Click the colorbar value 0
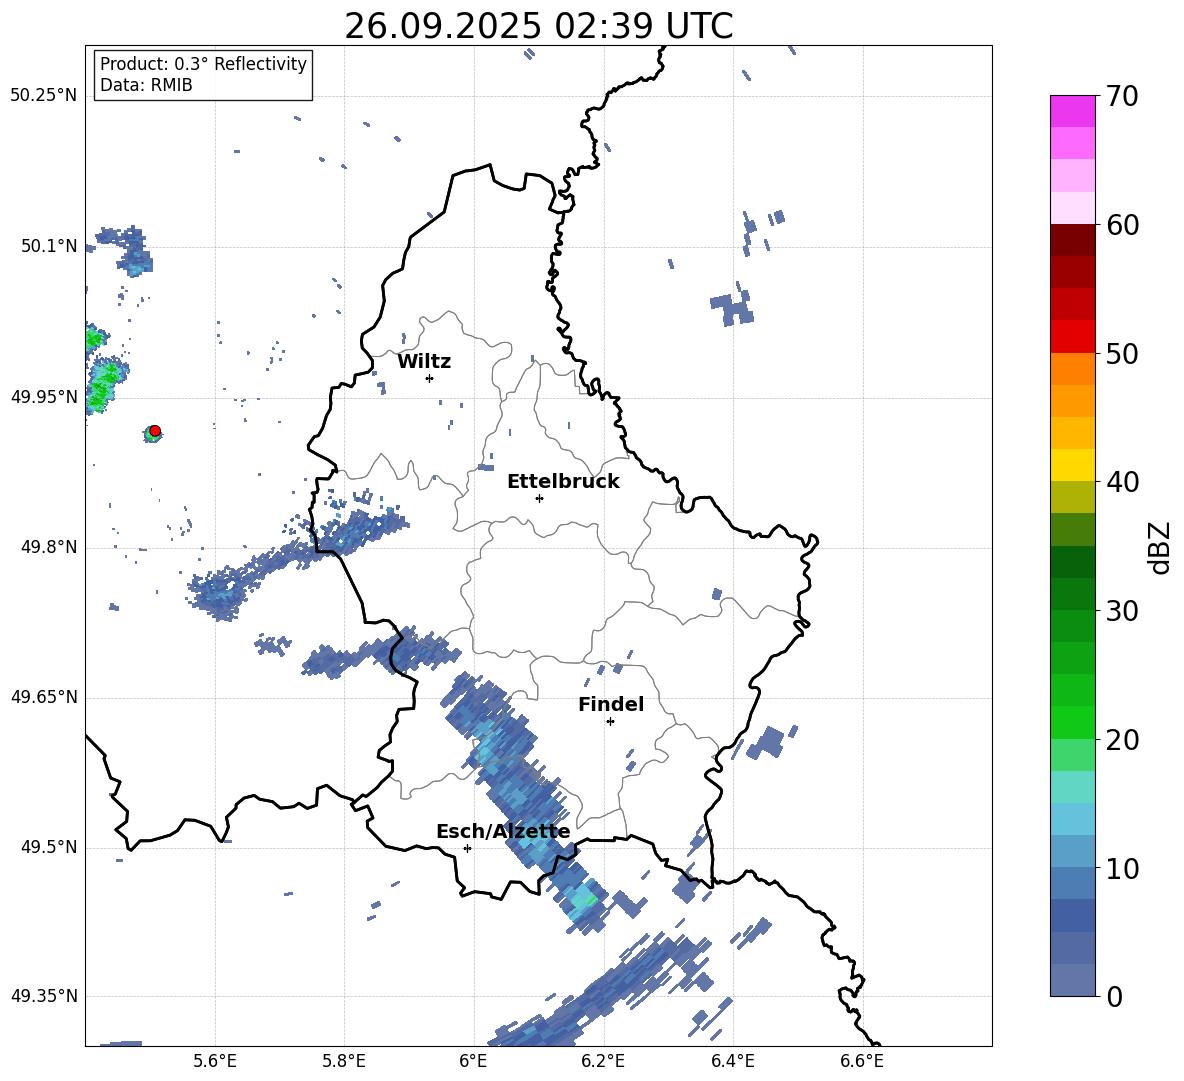 (1114, 997)
